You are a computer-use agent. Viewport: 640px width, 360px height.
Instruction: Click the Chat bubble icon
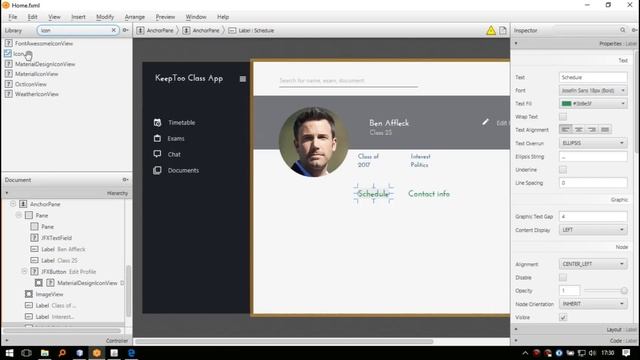pos(157,154)
